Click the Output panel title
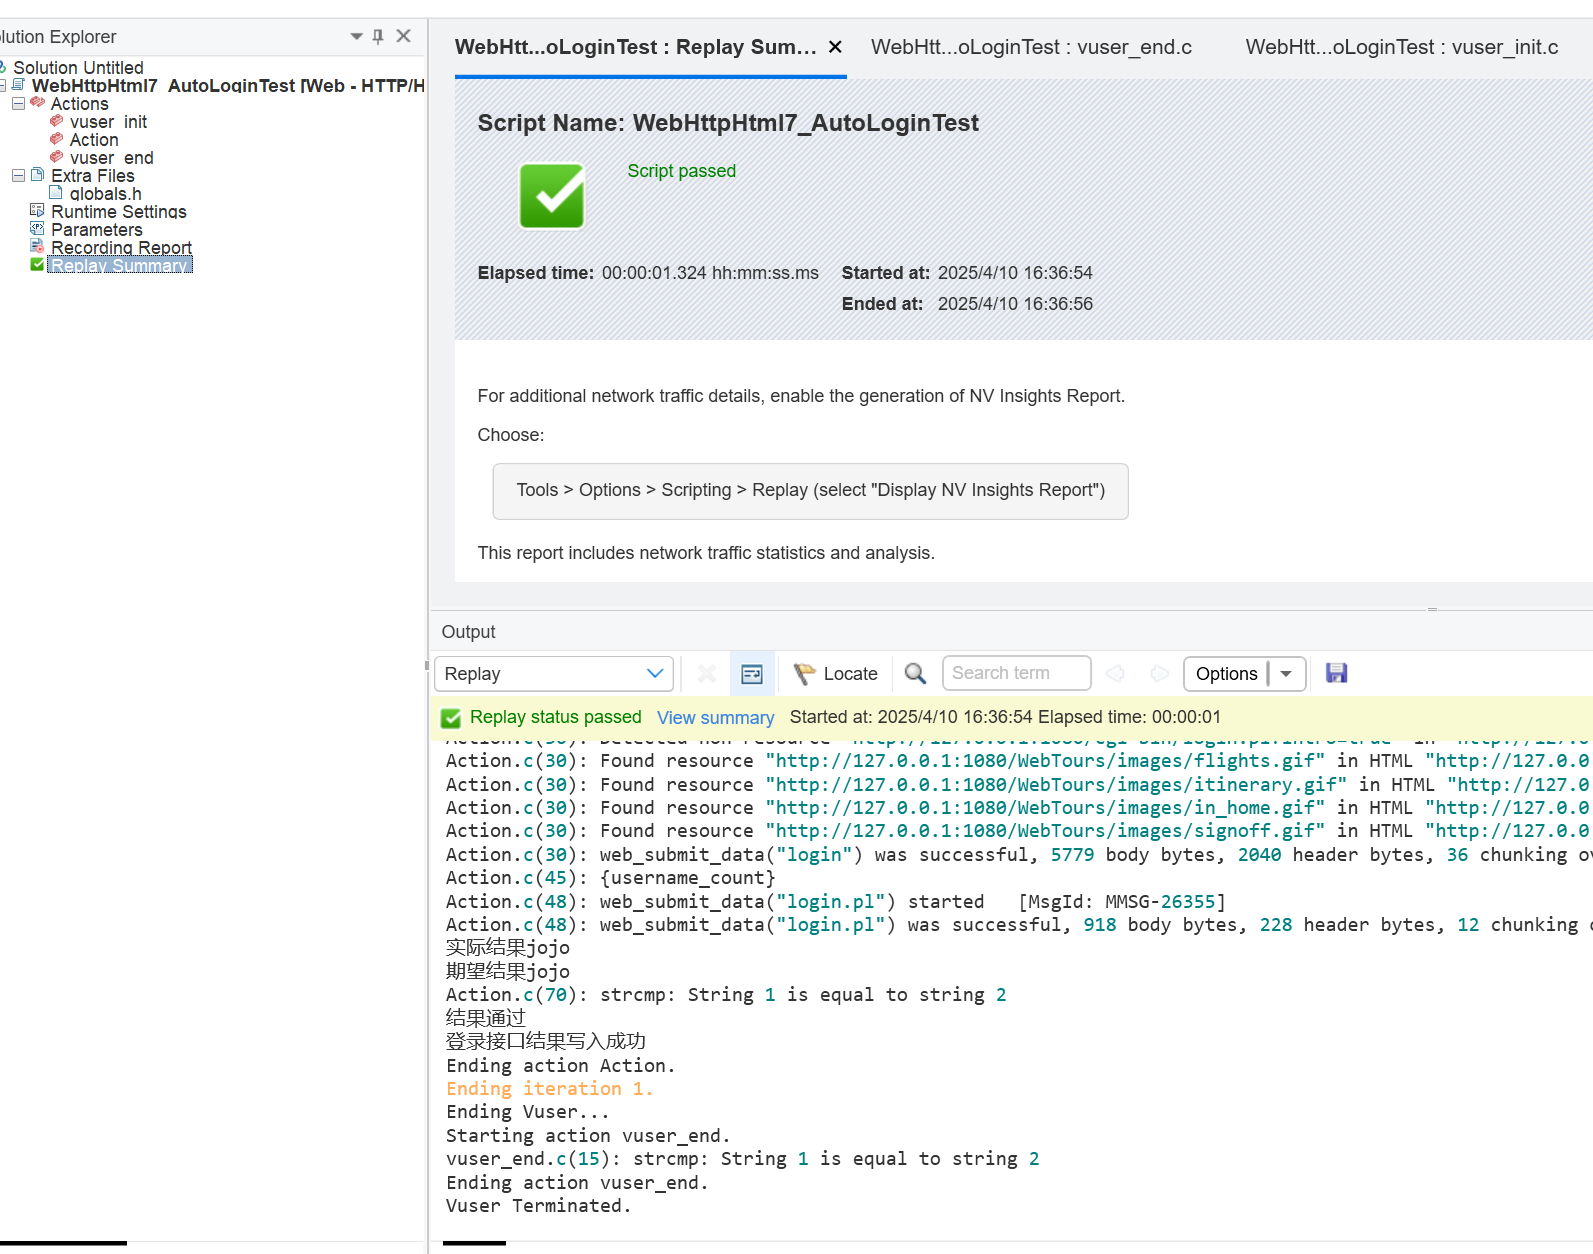The width and height of the screenshot is (1593, 1254). [469, 632]
